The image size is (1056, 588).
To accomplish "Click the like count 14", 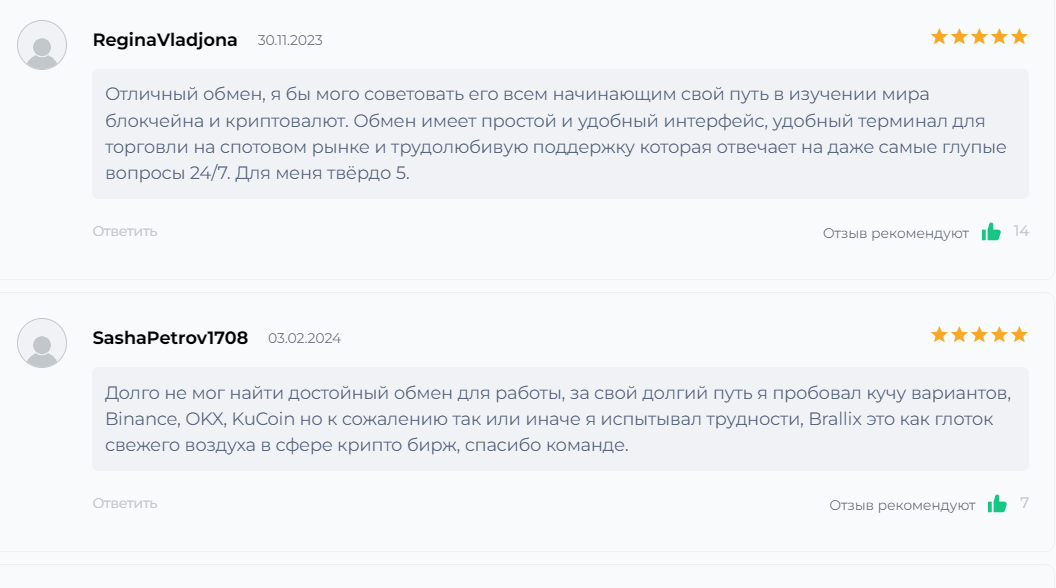I will (x=1021, y=231).
